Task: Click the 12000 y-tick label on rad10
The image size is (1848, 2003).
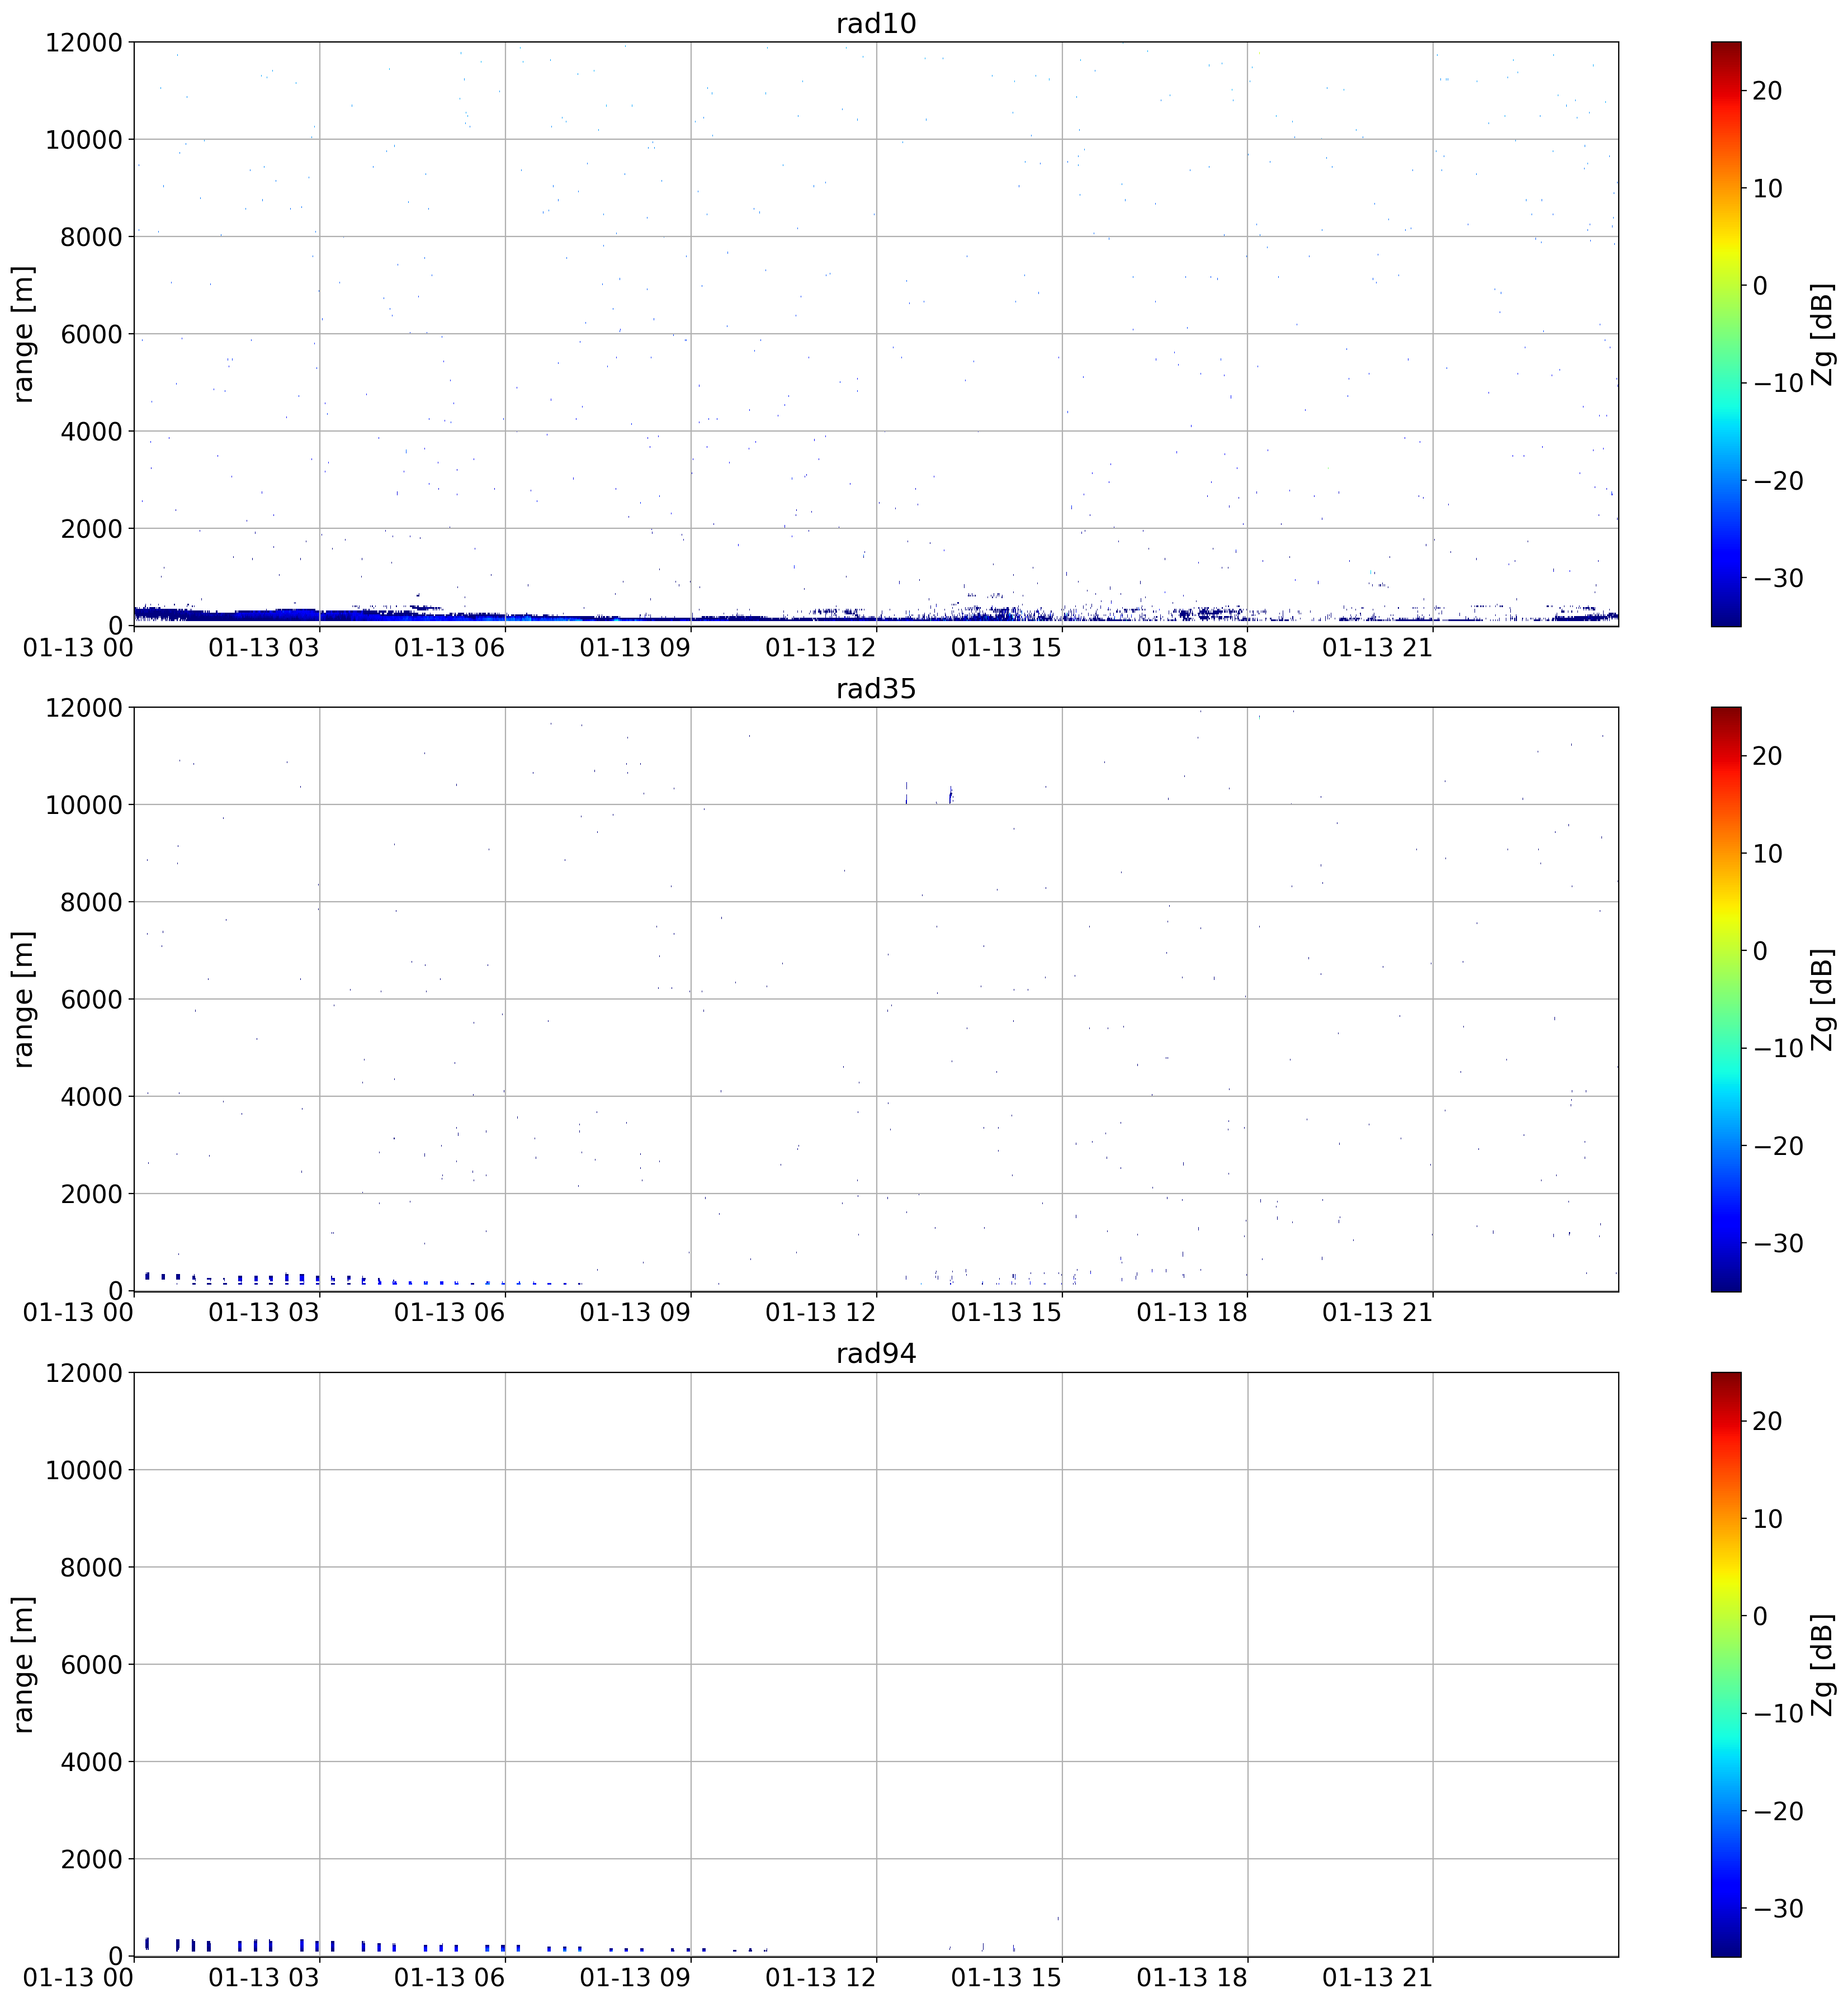Action: point(84,43)
